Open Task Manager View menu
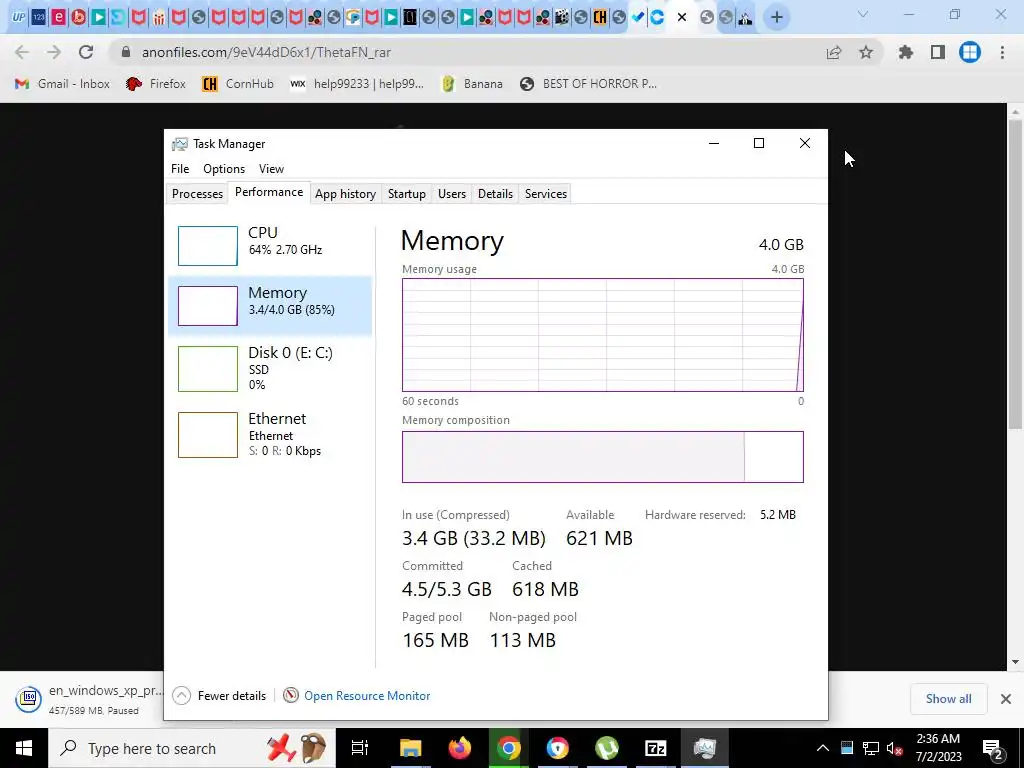Viewport: 1024px width, 768px height. coord(271,168)
